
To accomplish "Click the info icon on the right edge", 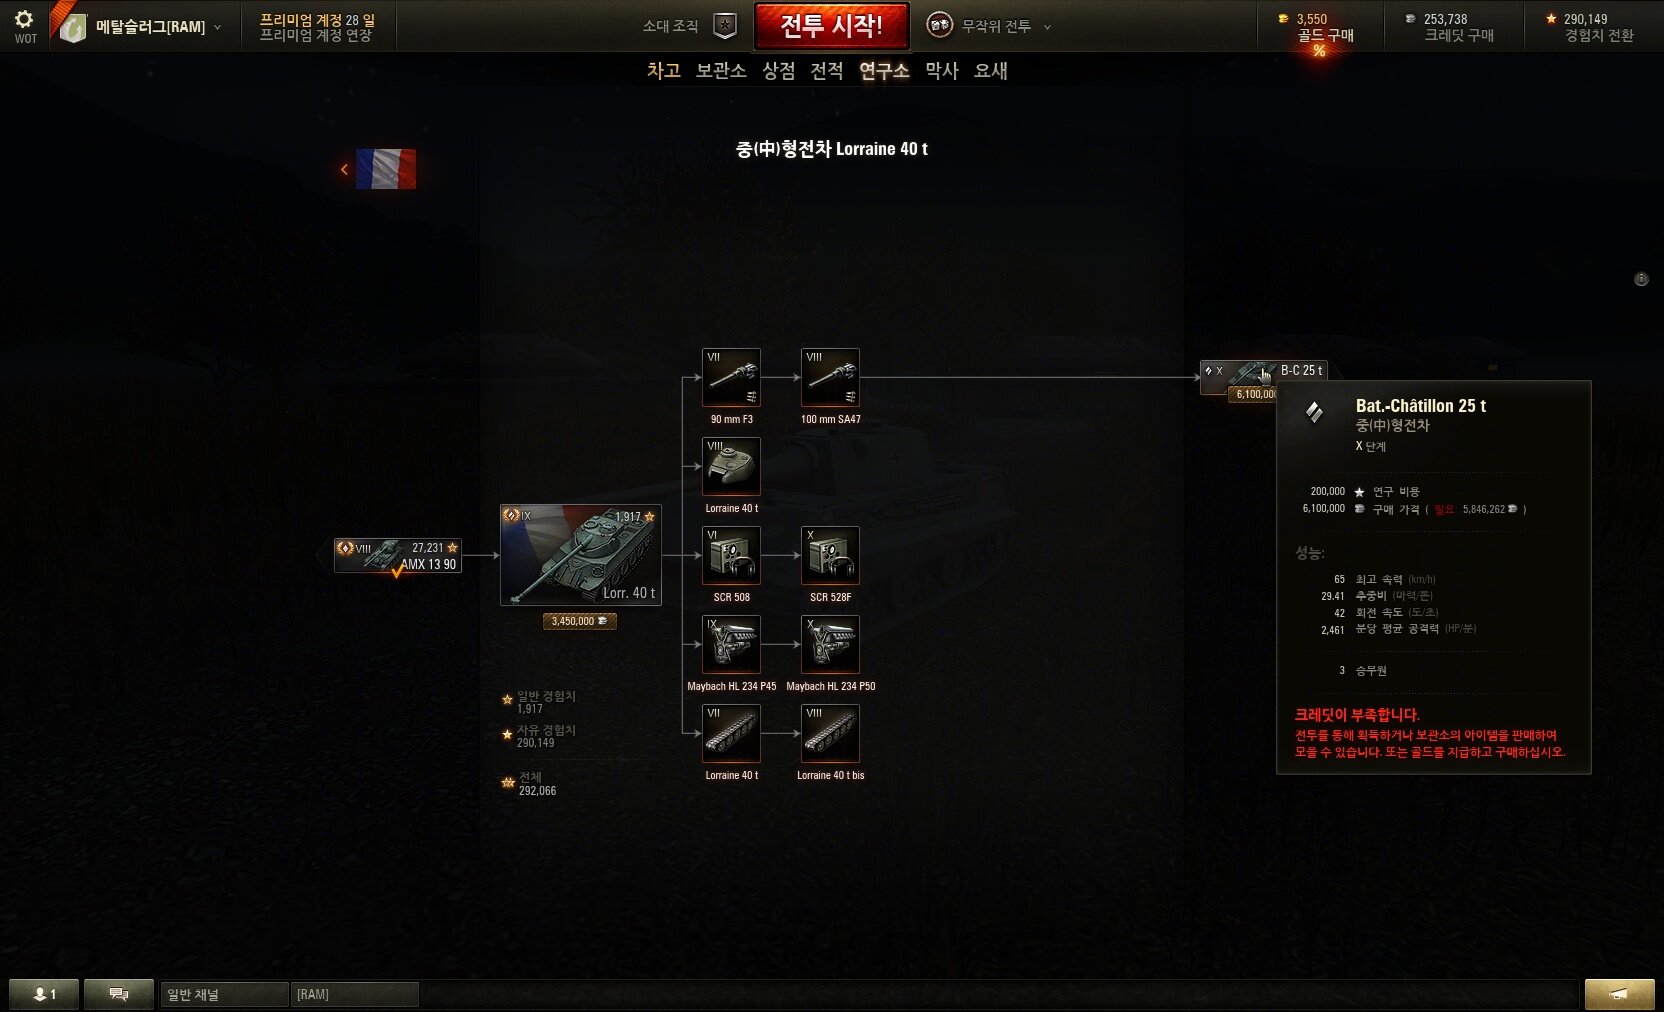I will click(x=1641, y=279).
